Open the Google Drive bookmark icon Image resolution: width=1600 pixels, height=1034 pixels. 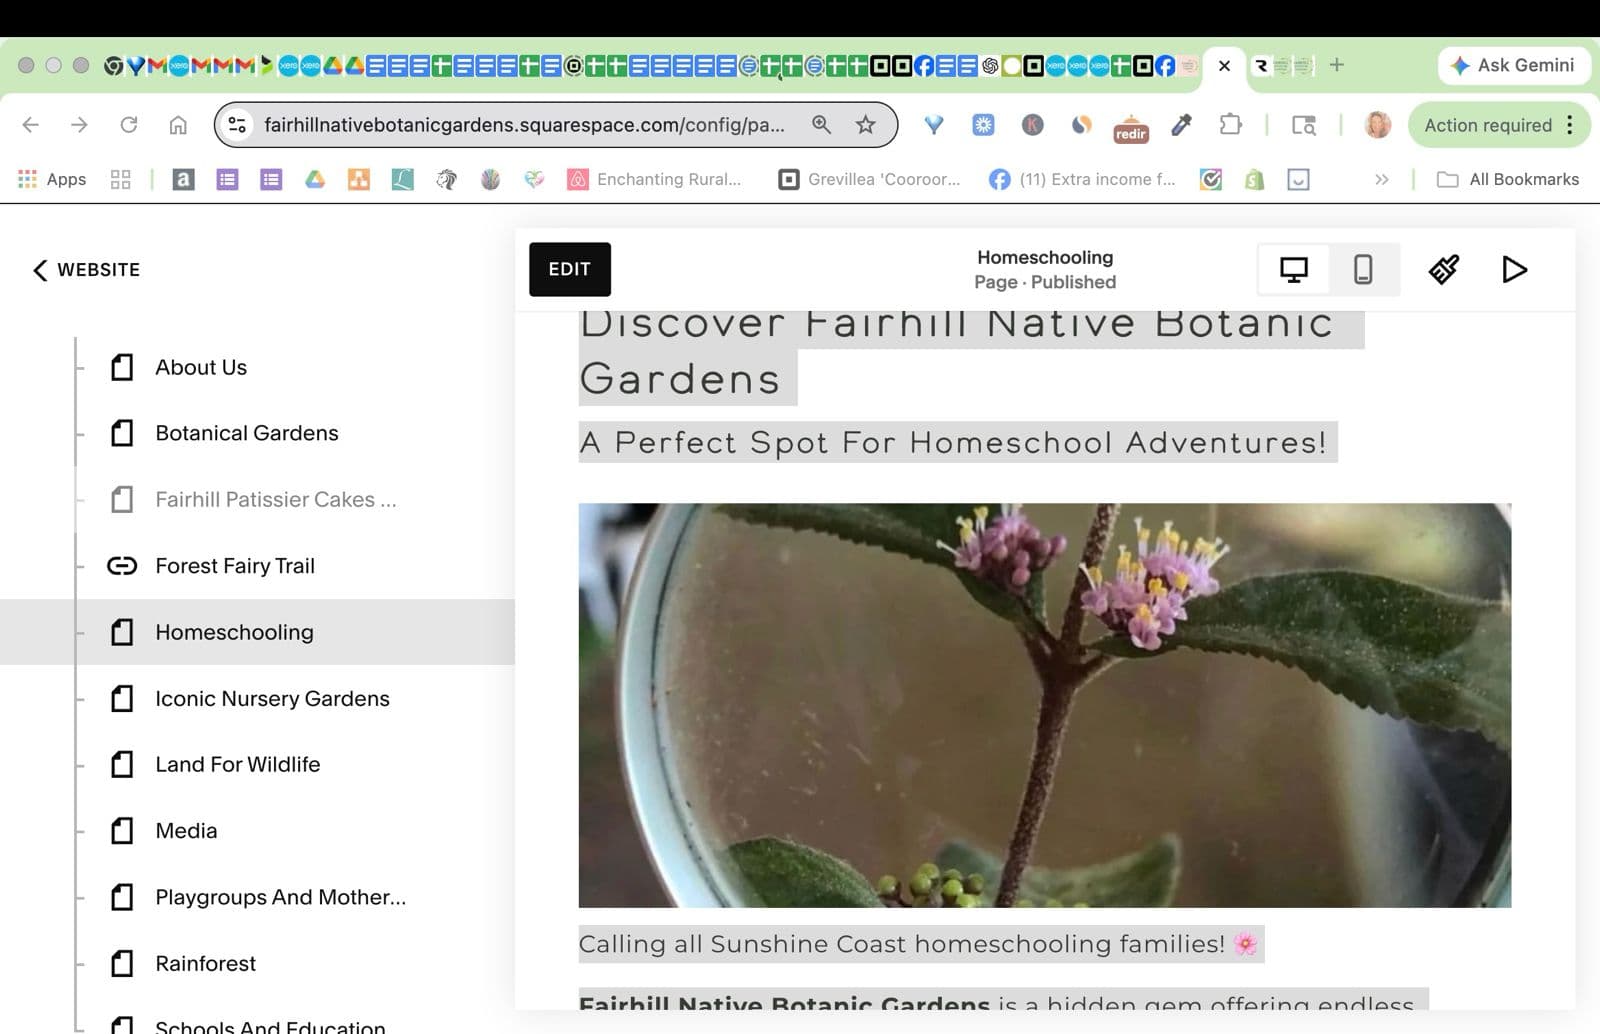pos(315,179)
